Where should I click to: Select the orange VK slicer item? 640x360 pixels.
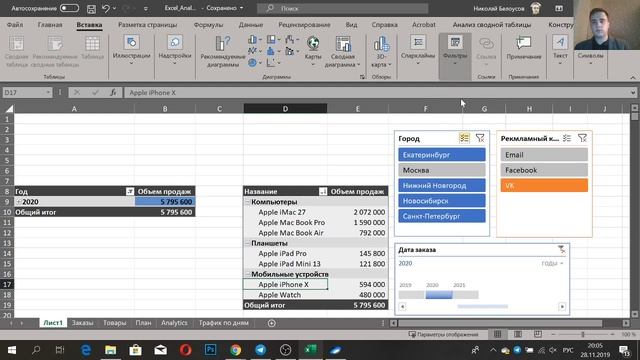pyautogui.click(x=544, y=185)
